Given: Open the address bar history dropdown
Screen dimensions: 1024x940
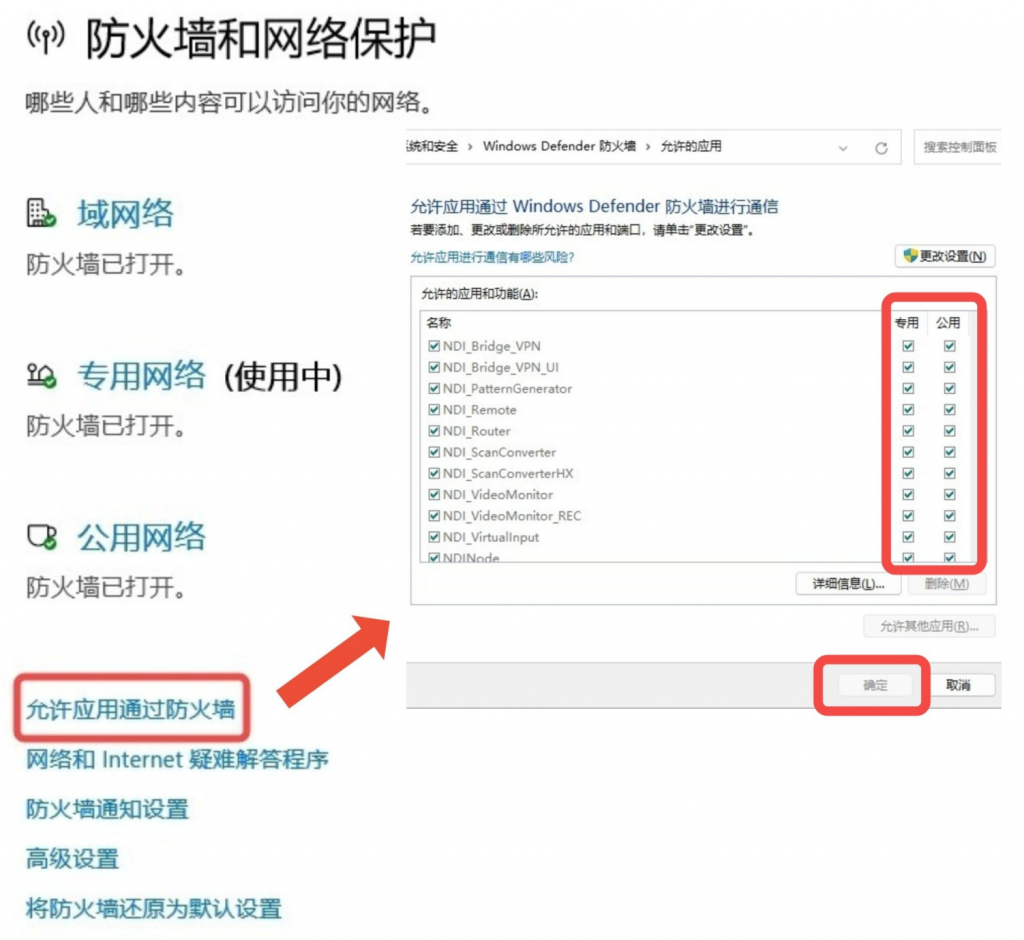Looking at the screenshot, I should 843,148.
